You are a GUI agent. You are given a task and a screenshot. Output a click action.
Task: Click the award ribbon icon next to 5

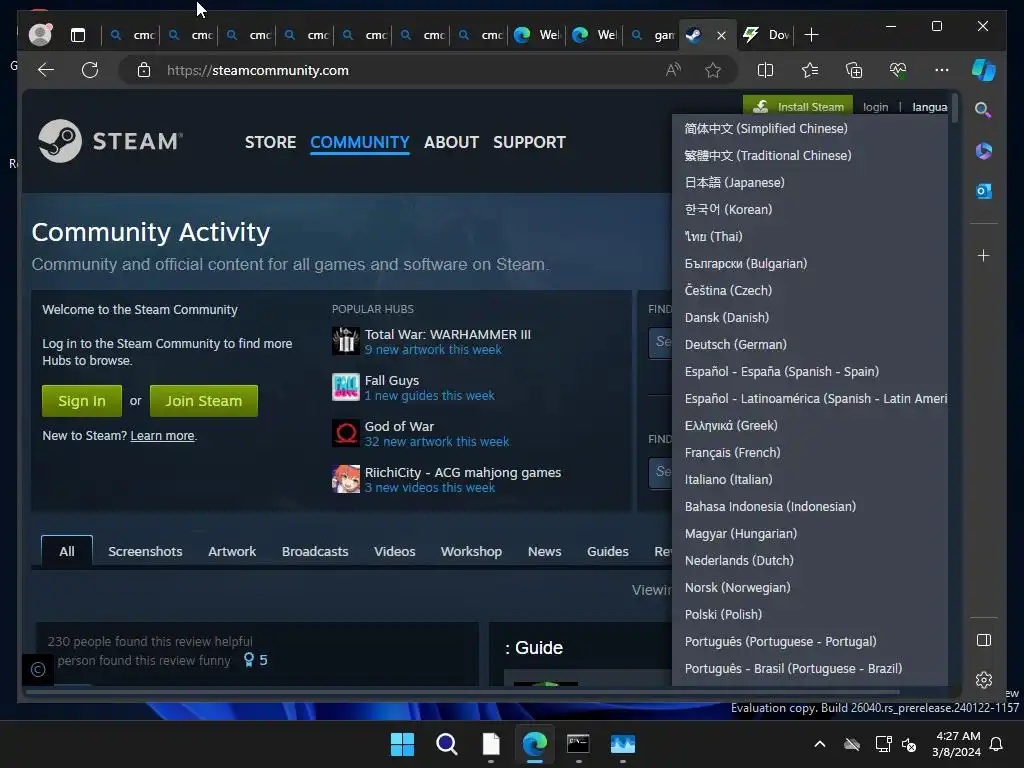click(248, 660)
